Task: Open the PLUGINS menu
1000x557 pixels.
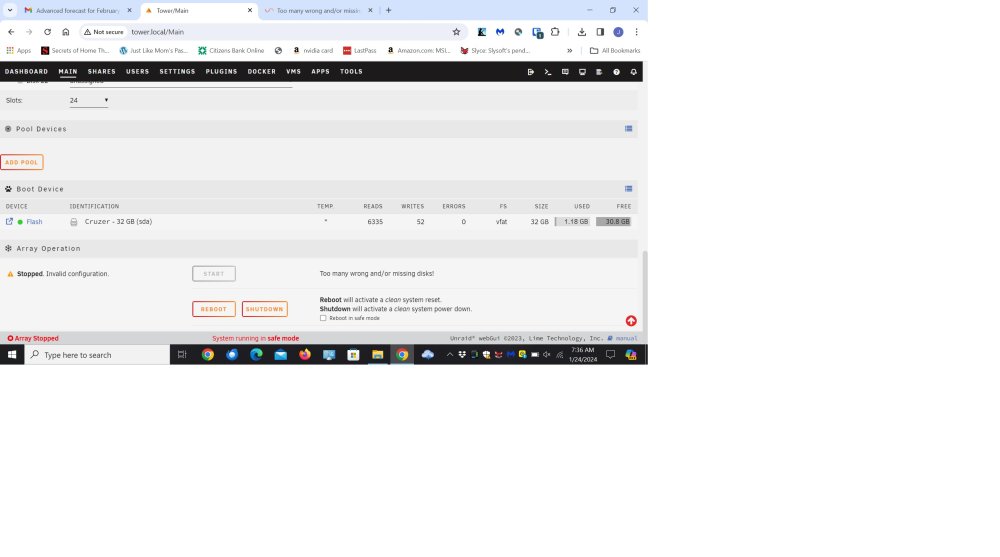Action: coord(221,72)
